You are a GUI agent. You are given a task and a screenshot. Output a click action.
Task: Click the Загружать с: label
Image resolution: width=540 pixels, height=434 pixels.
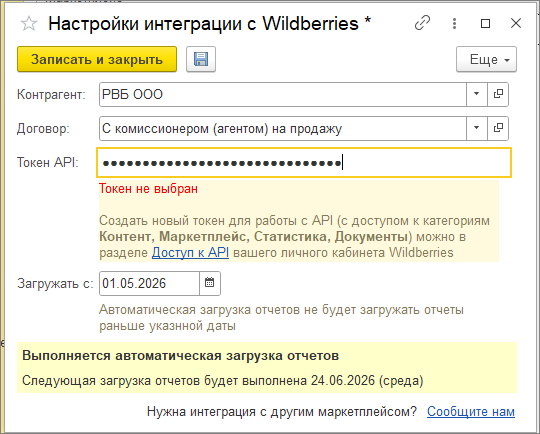point(55,283)
